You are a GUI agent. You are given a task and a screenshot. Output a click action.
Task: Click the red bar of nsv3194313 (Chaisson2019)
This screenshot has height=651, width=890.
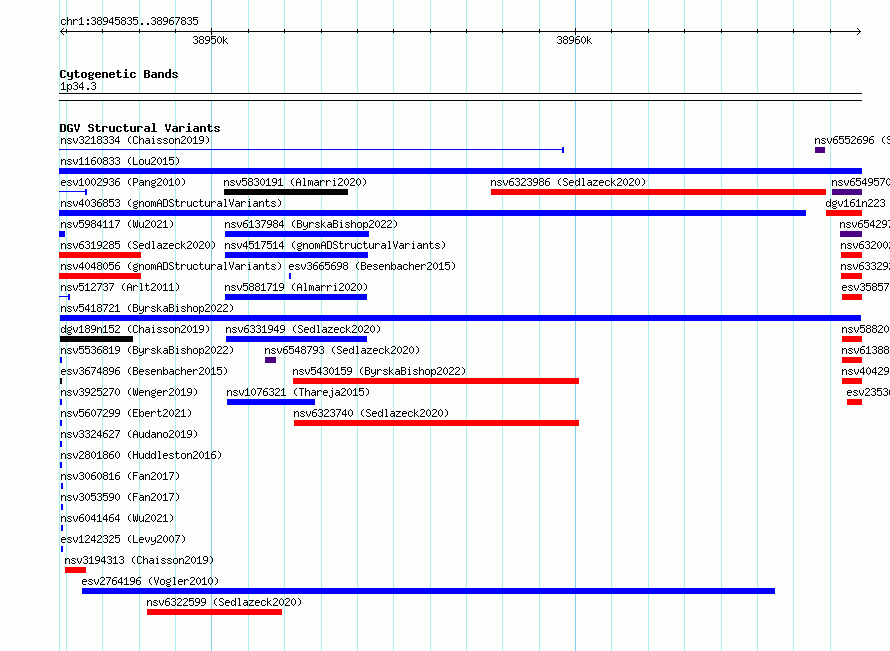pyautogui.click(x=75, y=570)
